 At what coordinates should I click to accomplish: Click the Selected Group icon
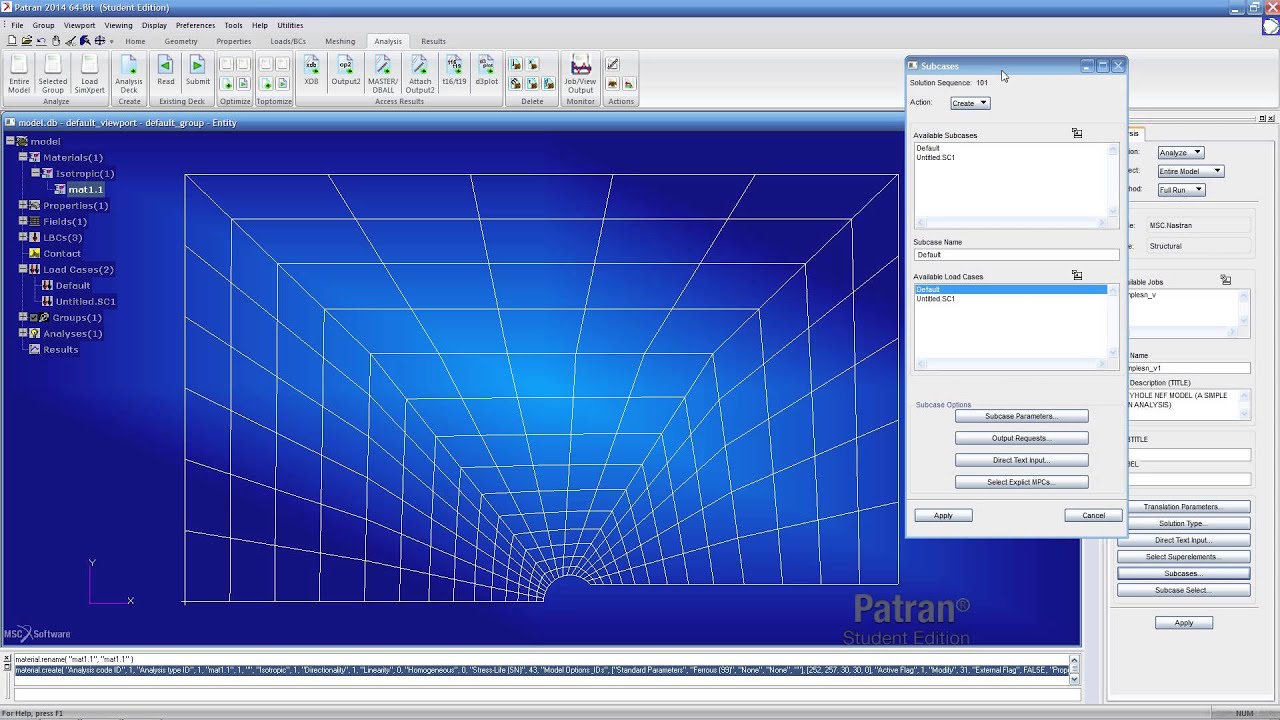click(53, 74)
